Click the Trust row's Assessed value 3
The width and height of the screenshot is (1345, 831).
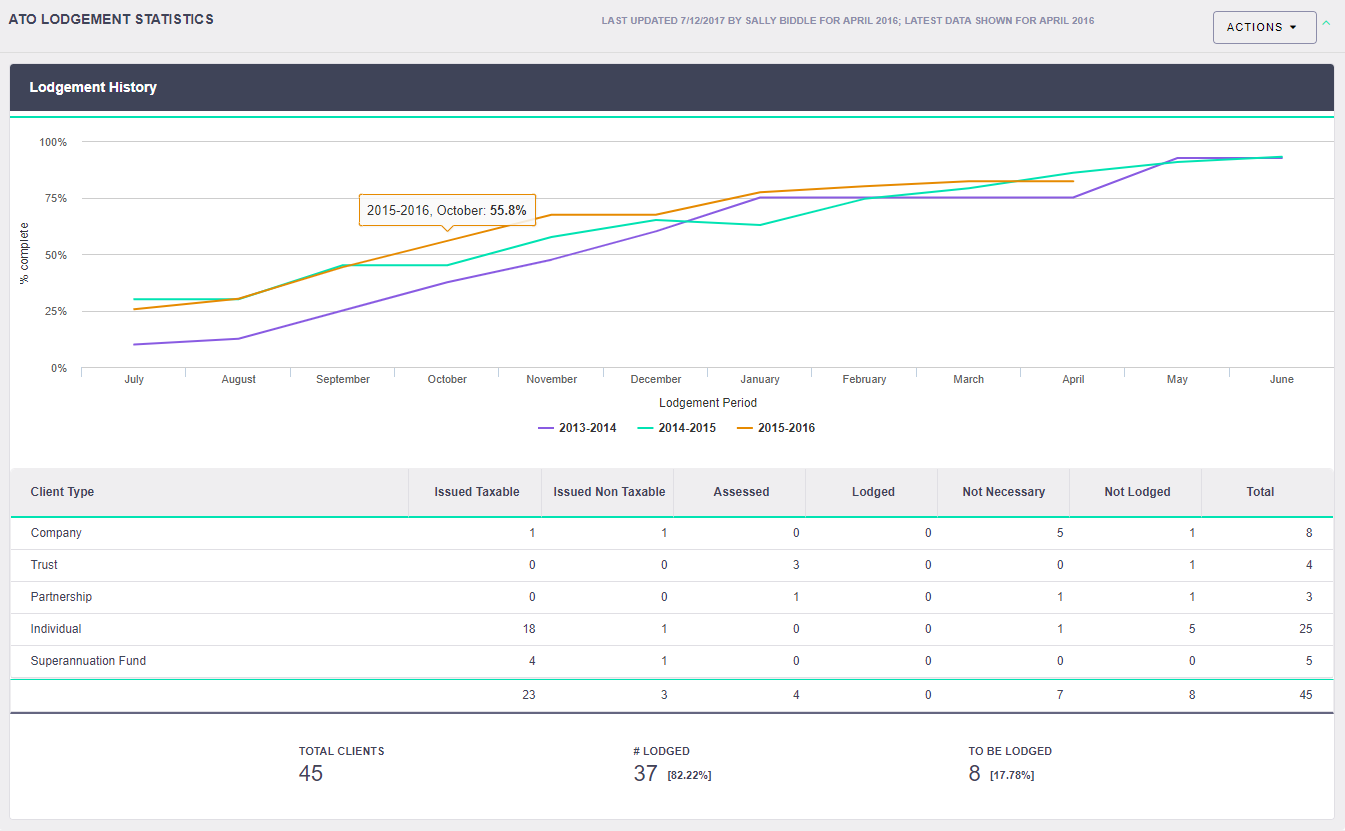click(x=796, y=564)
